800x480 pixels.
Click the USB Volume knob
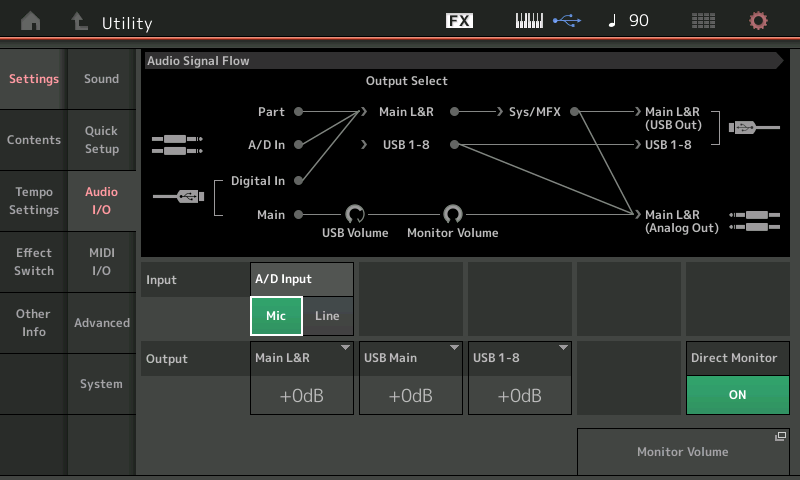[354, 214]
